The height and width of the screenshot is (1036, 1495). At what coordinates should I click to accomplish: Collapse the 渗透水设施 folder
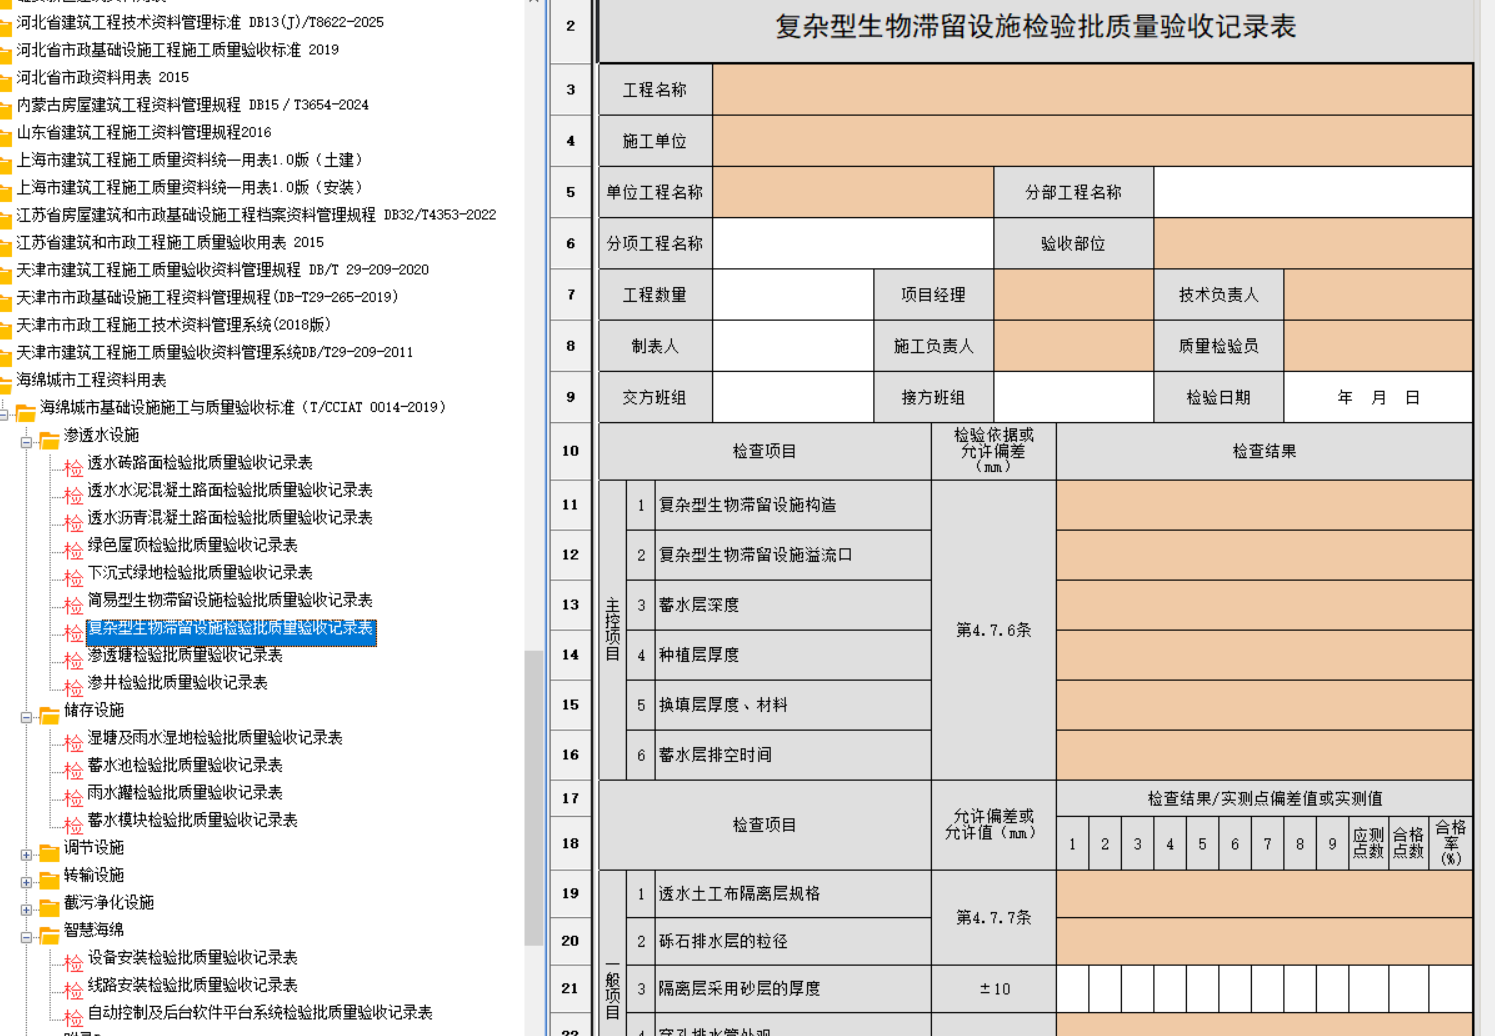tap(26, 441)
